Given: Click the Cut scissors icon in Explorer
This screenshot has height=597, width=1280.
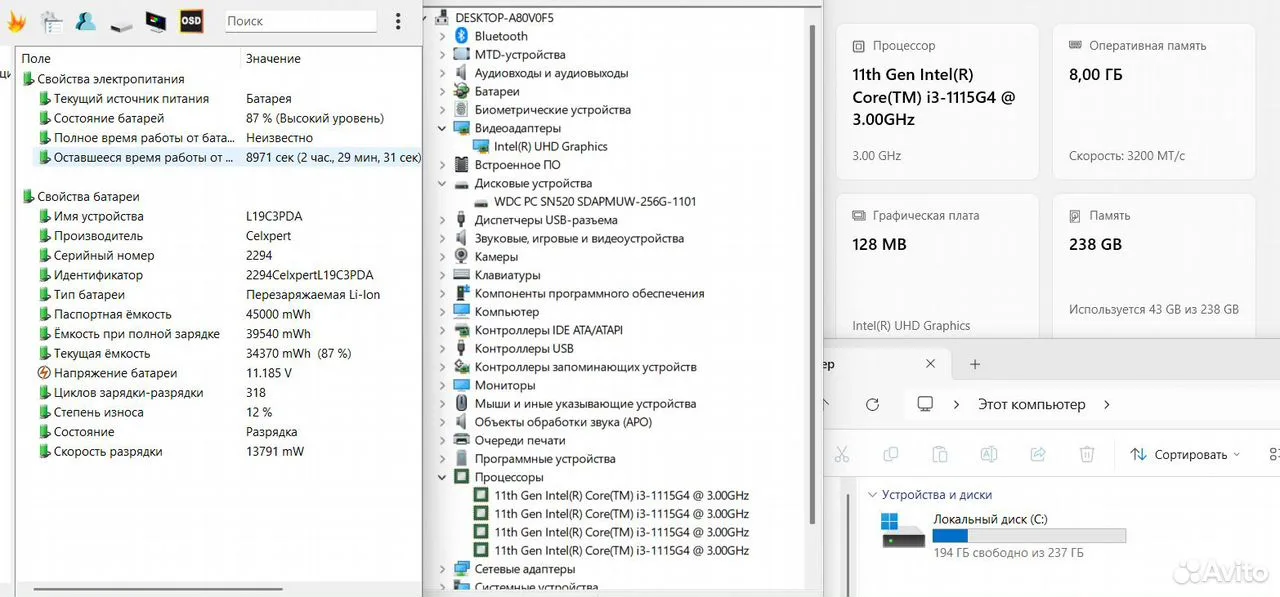Looking at the screenshot, I should (841, 454).
